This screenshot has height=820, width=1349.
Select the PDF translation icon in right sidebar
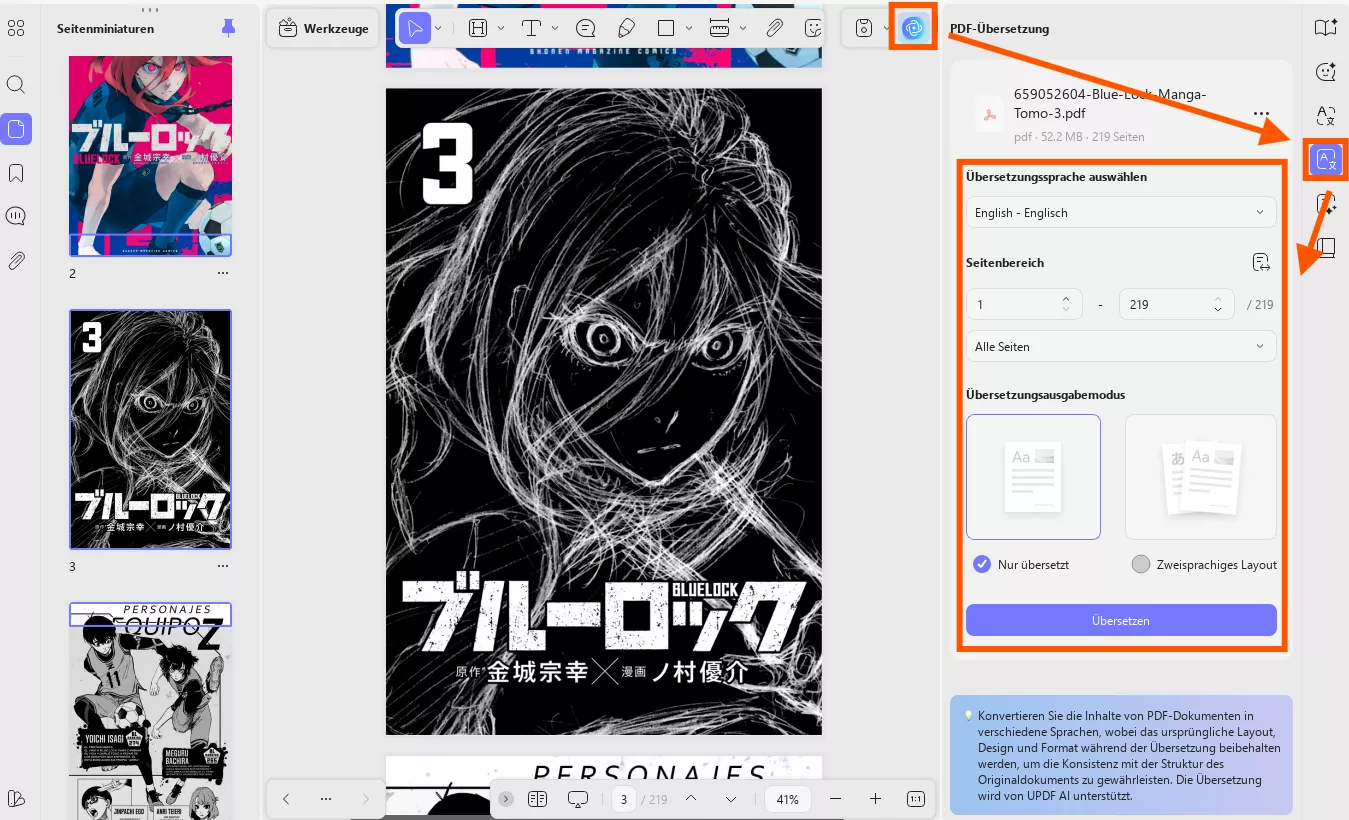pyautogui.click(x=1326, y=160)
